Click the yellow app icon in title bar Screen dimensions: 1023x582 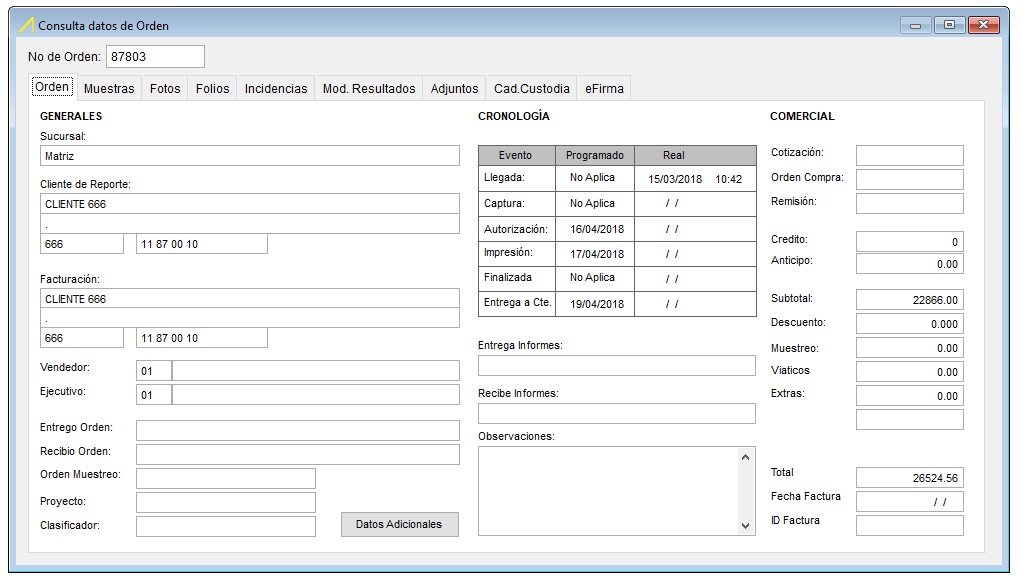point(26,25)
